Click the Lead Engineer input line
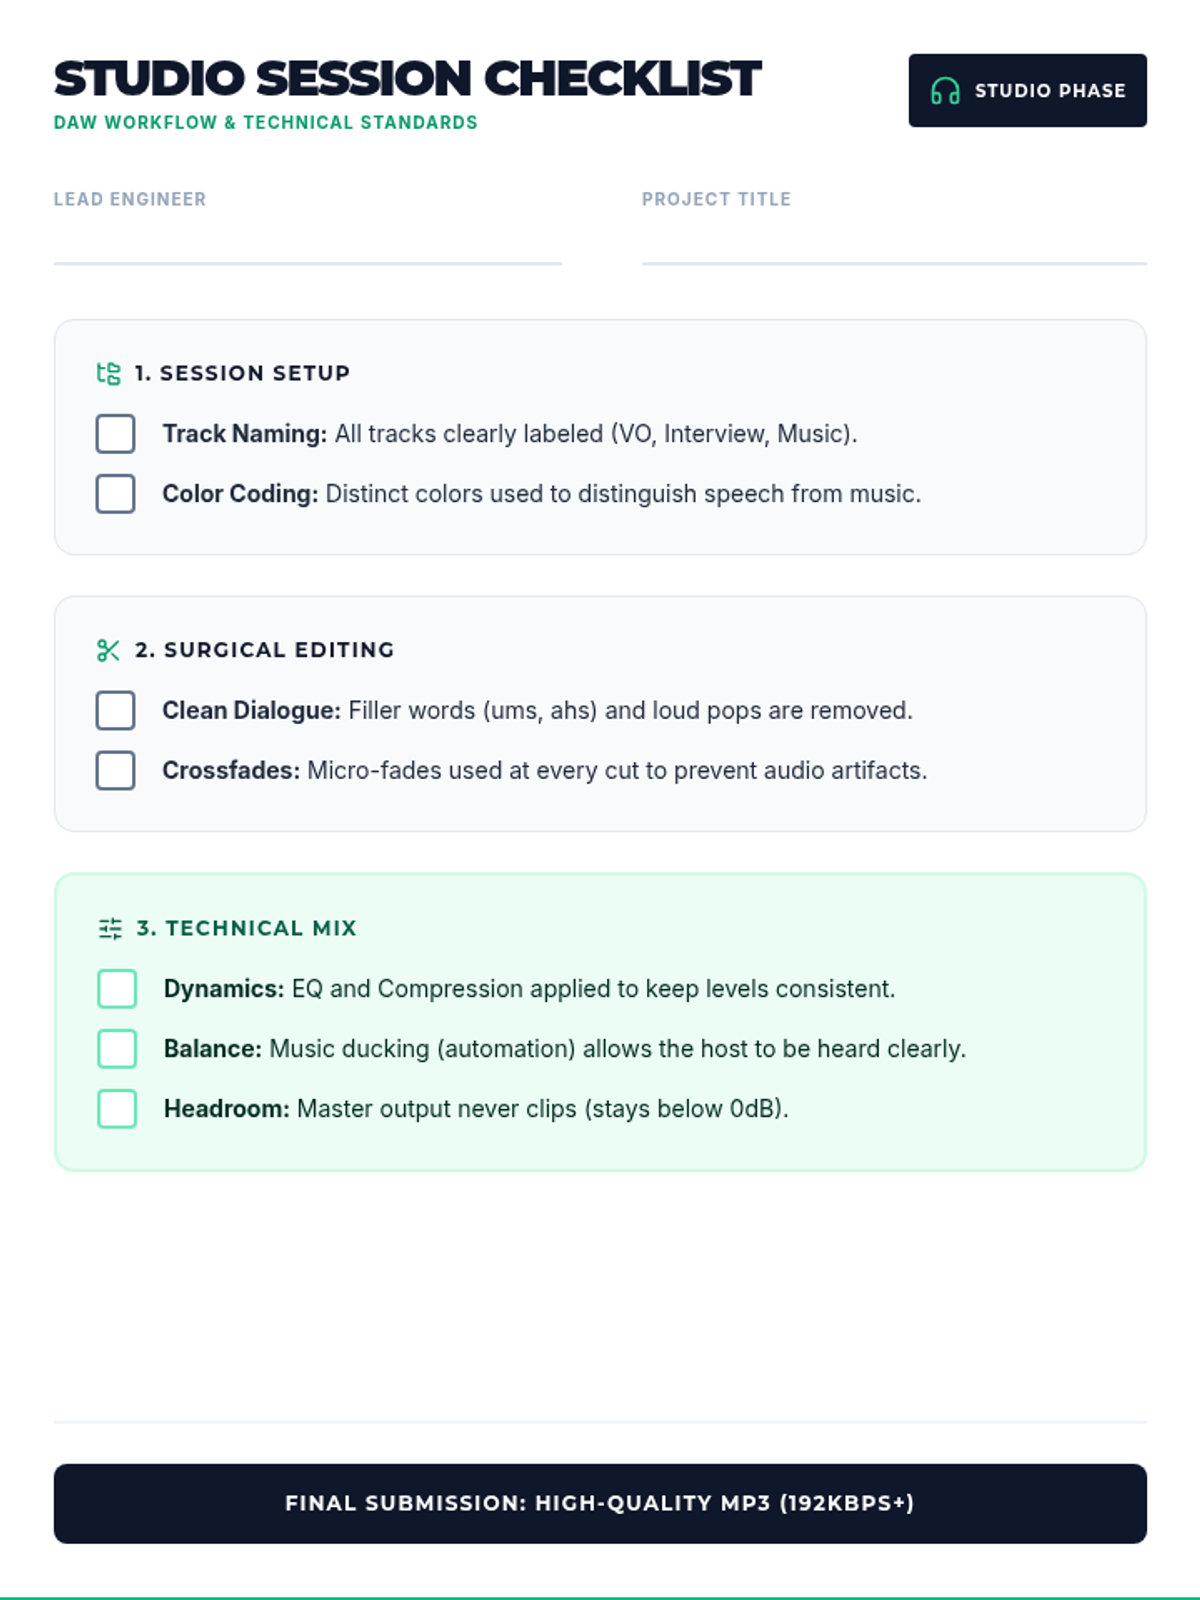Viewport: 1200px width, 1600px height. click(307, 243)
